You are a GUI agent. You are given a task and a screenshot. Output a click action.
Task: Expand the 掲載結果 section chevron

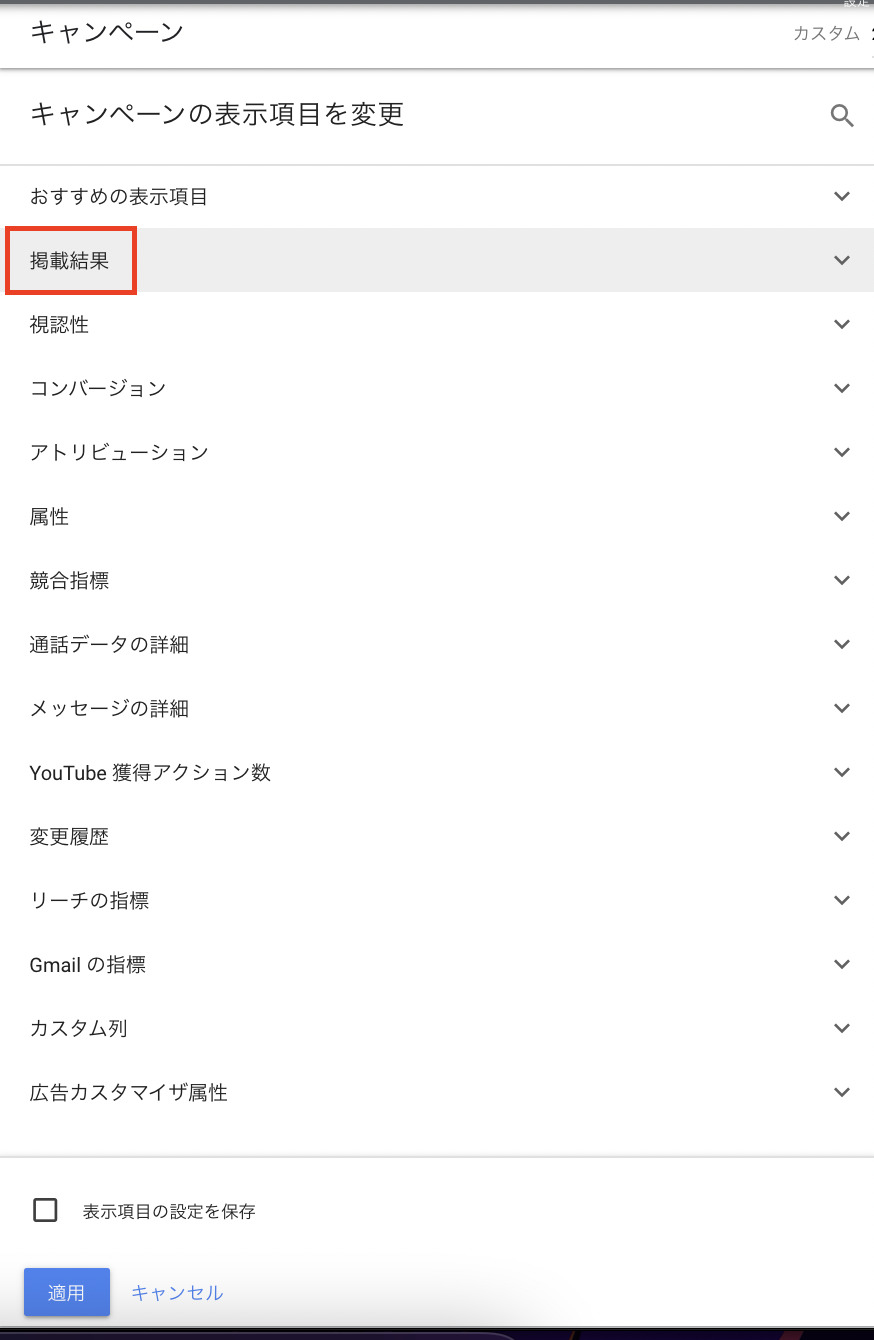(842, 260)
